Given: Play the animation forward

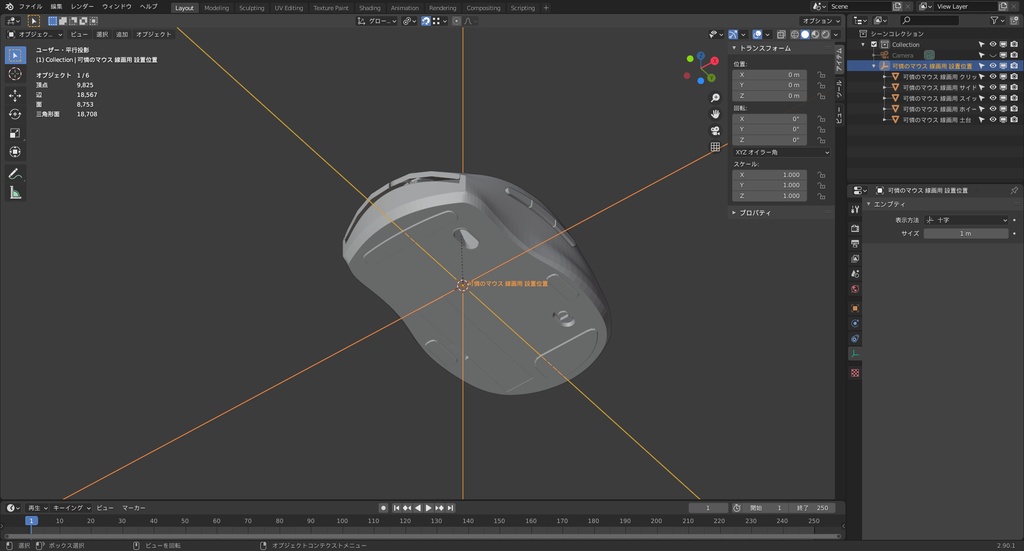Looking at the screenshot, I should (x=428, y=508).
